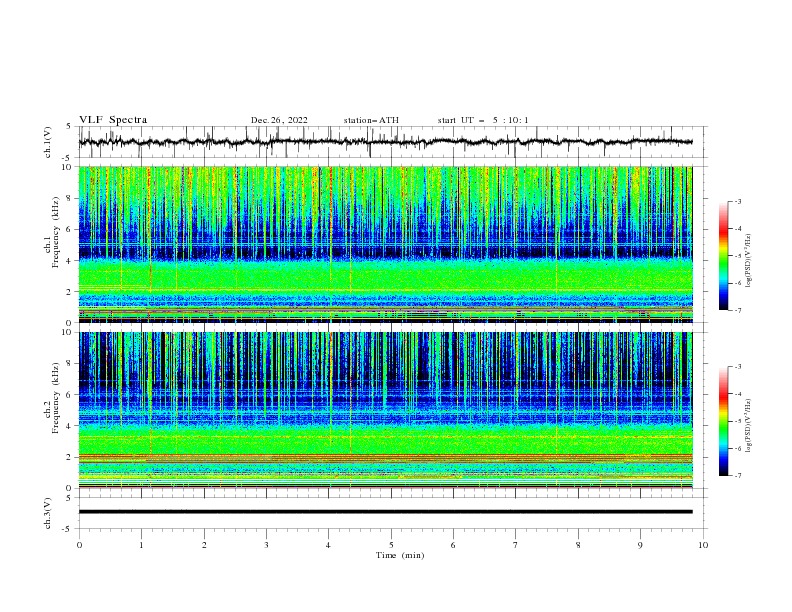Click the "station=ATH" label
This screenshot has height=612, width=792.
click(x=371, y=120)
